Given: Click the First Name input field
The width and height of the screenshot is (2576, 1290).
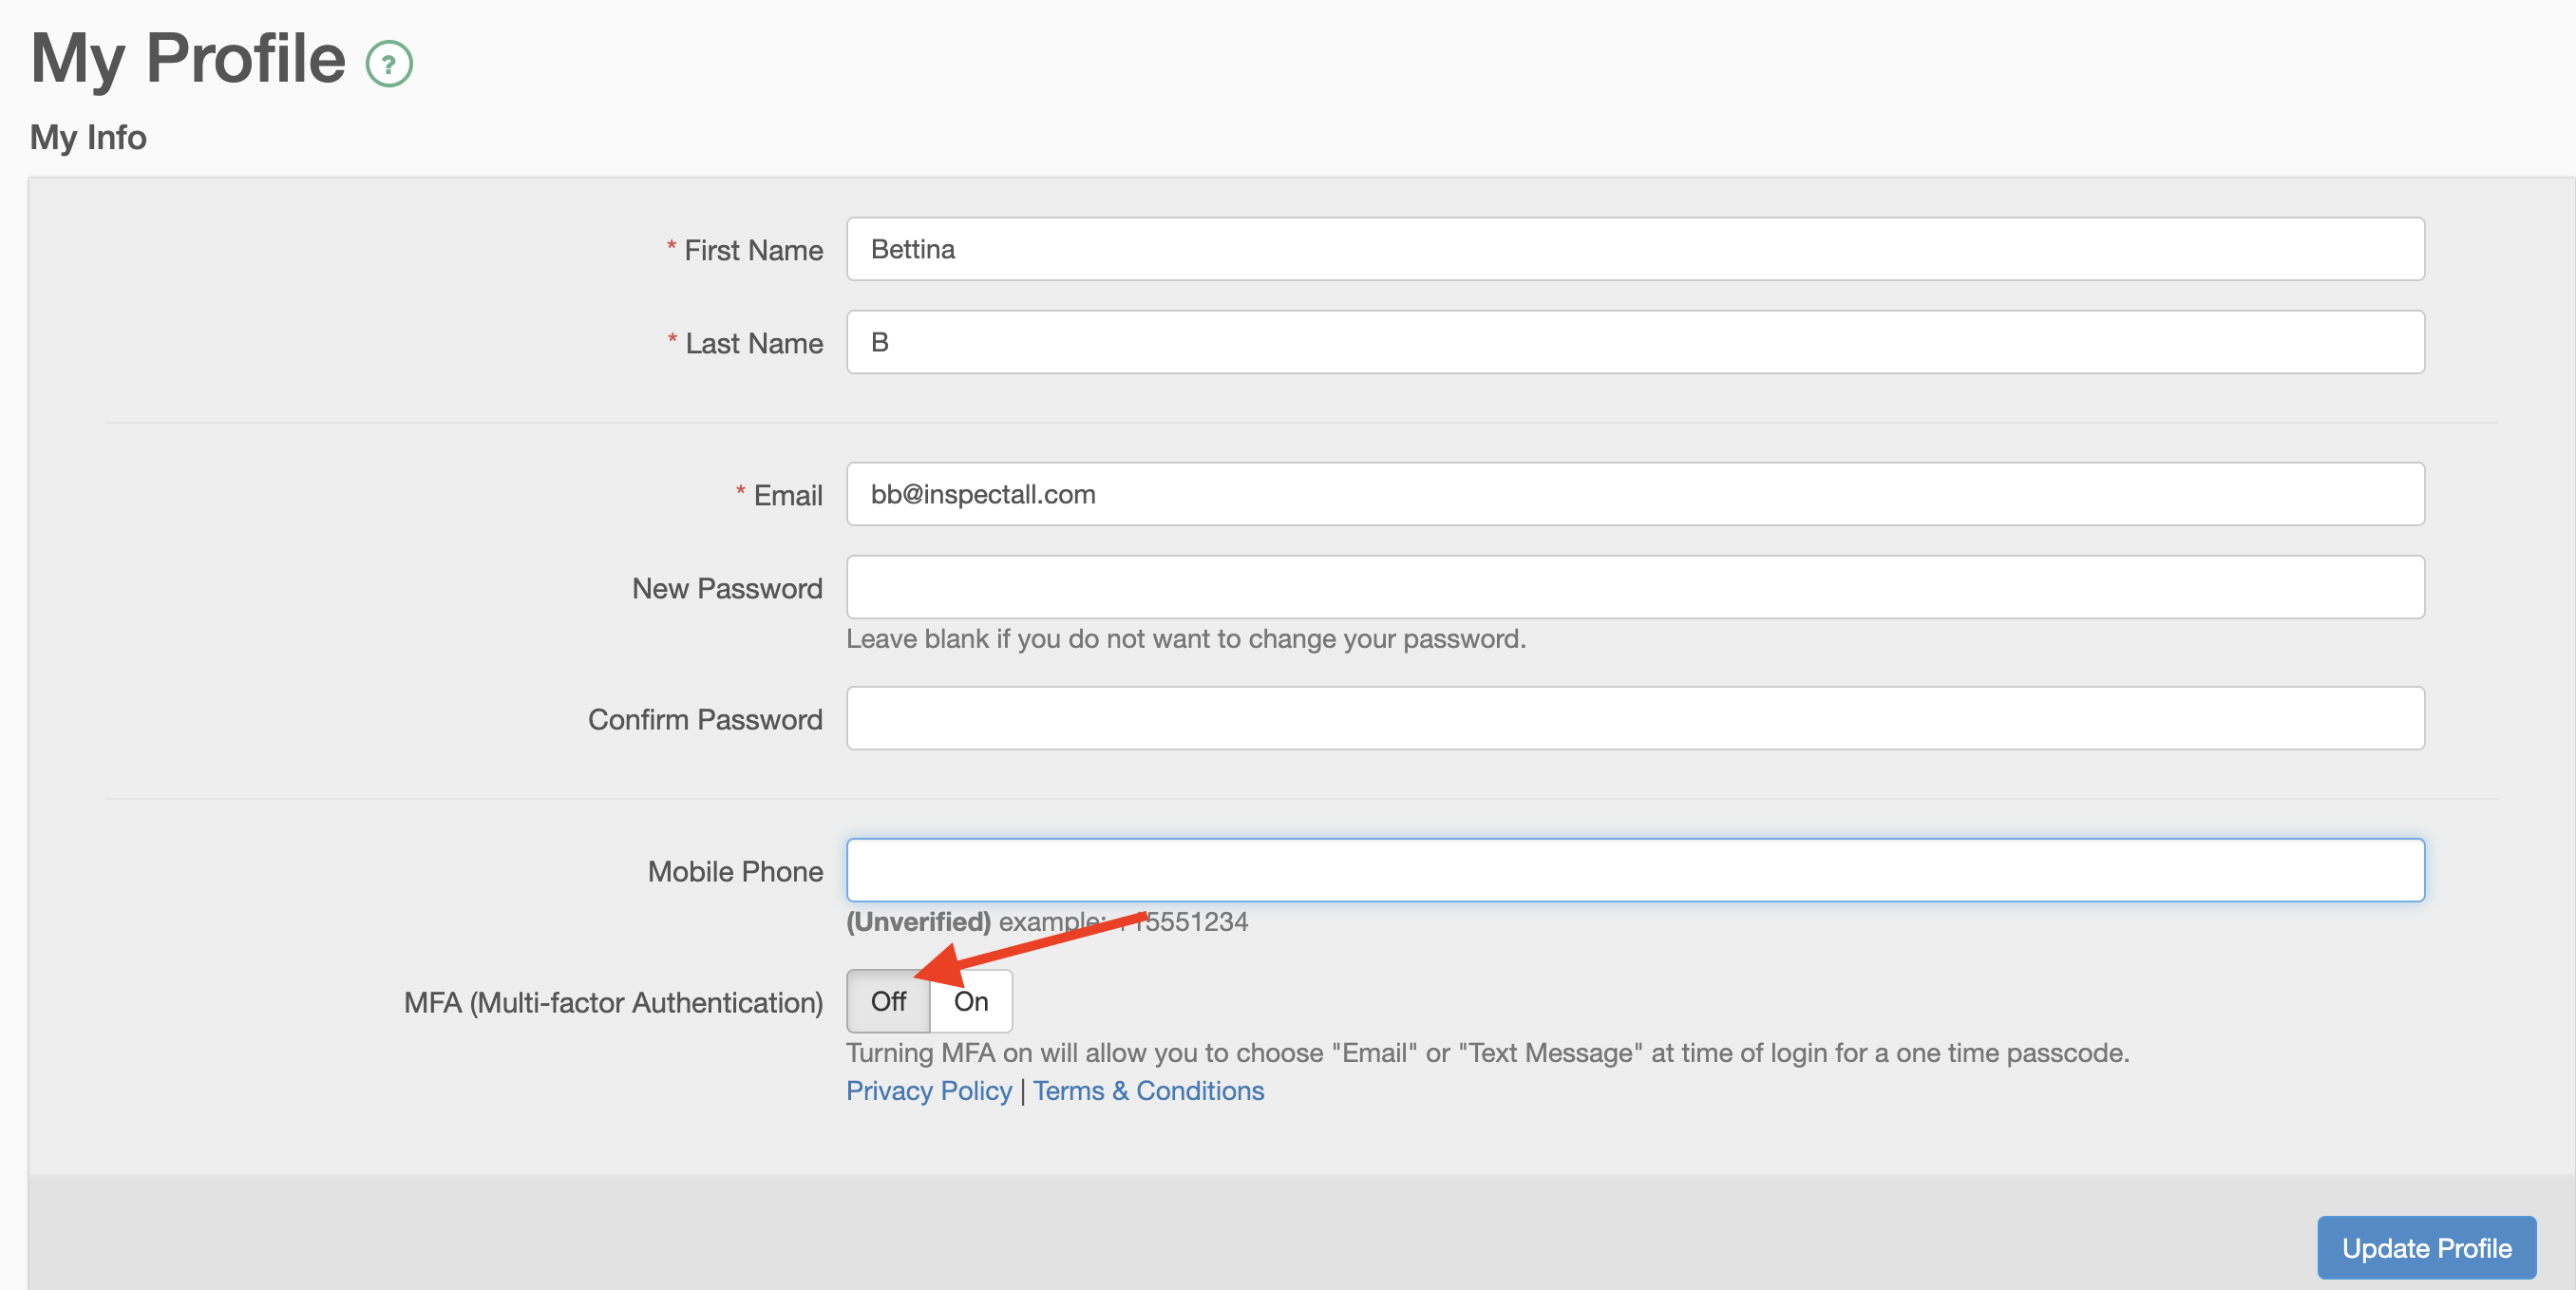Looking at the screenshot, I should (x=1635, y=249).
